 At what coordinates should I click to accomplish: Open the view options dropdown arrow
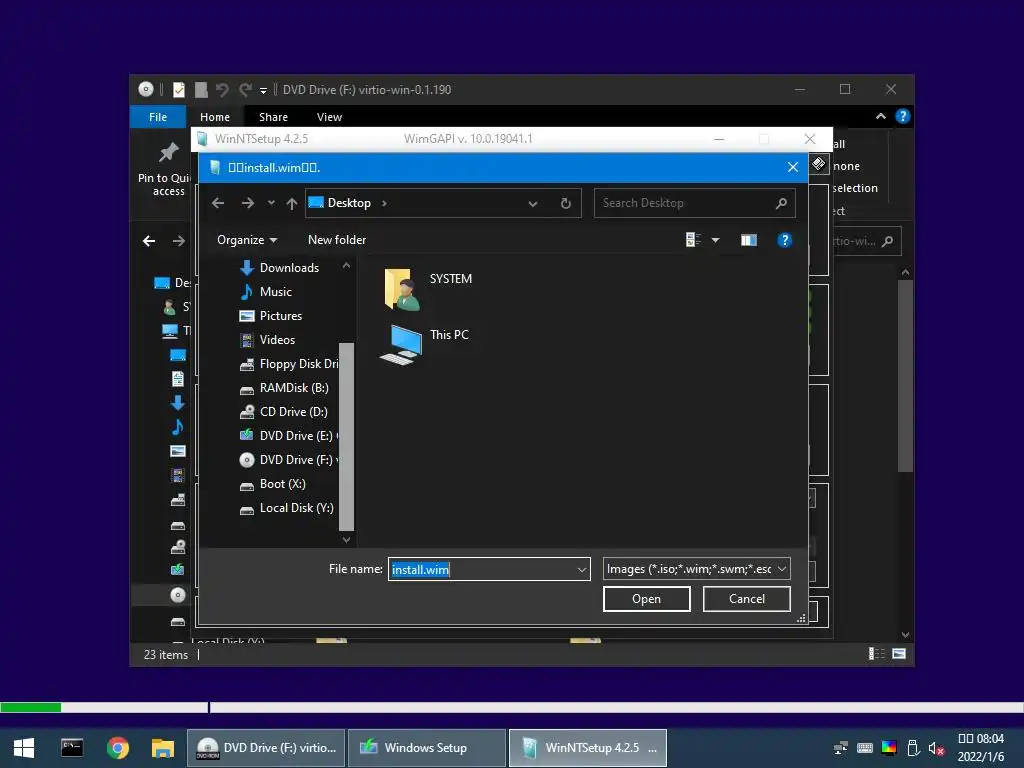pos(716,240)
